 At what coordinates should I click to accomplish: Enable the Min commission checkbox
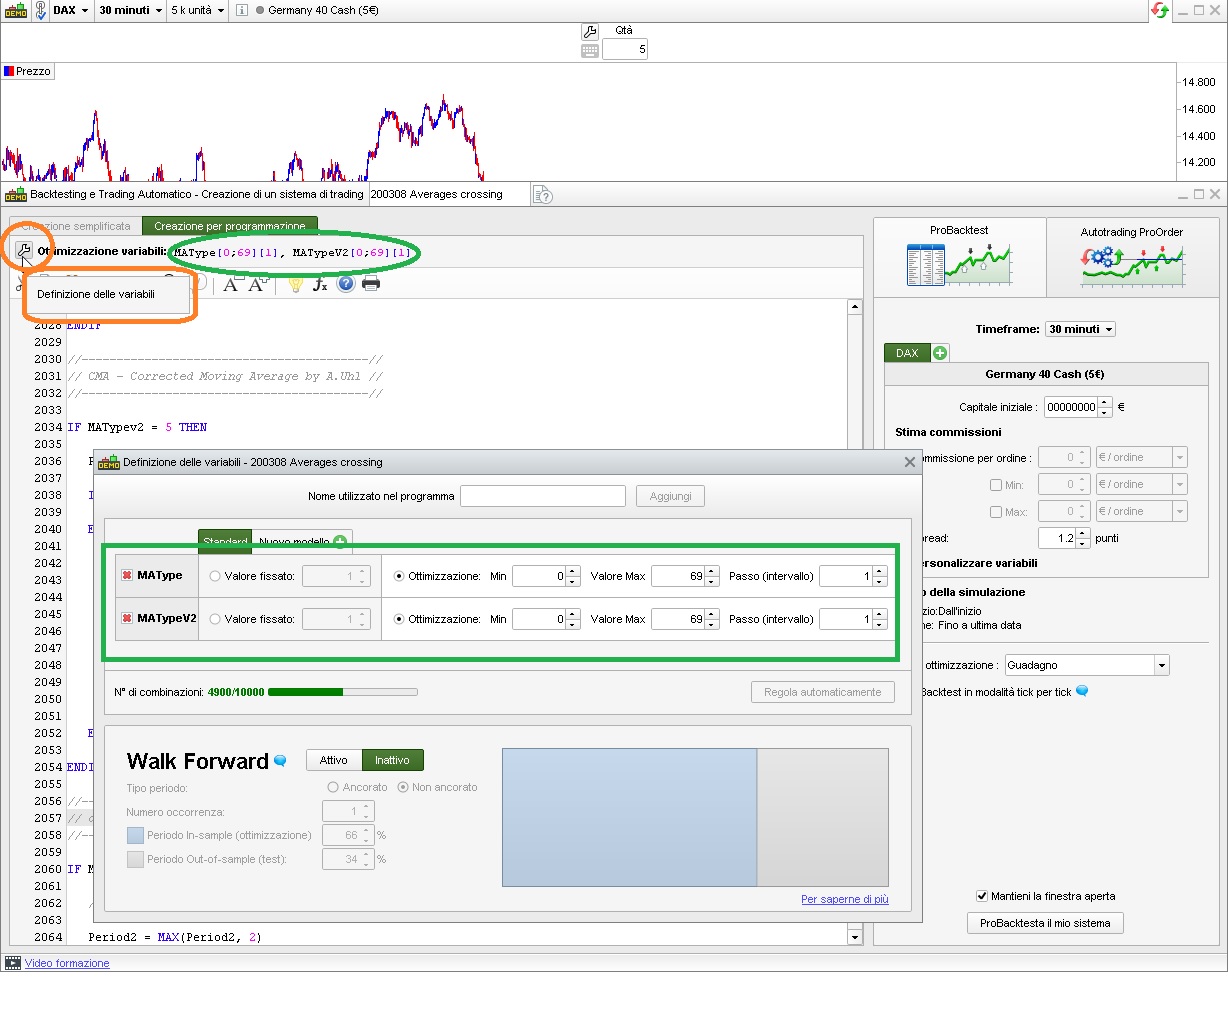pos(996,485)
